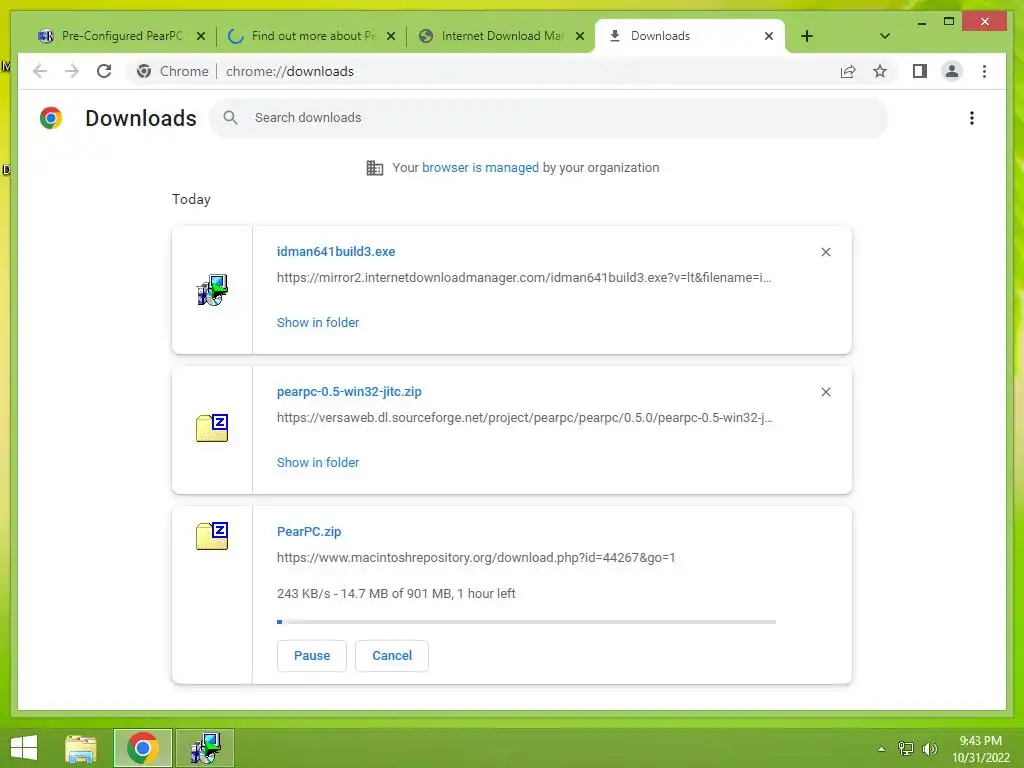Screen dimensions: 1024x768
Task: Click the macintoshrepository.org source URL
Action: point(476,558)
